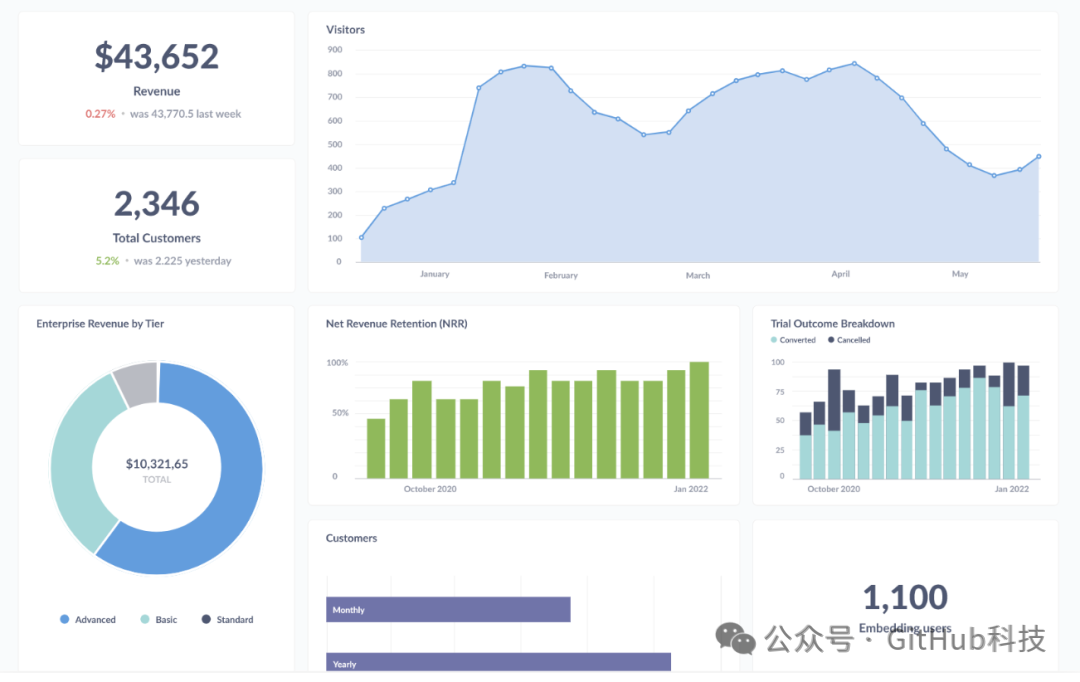Click Jan 2022 under the NRR chart
1080x682 pixels.
[690, 489]
